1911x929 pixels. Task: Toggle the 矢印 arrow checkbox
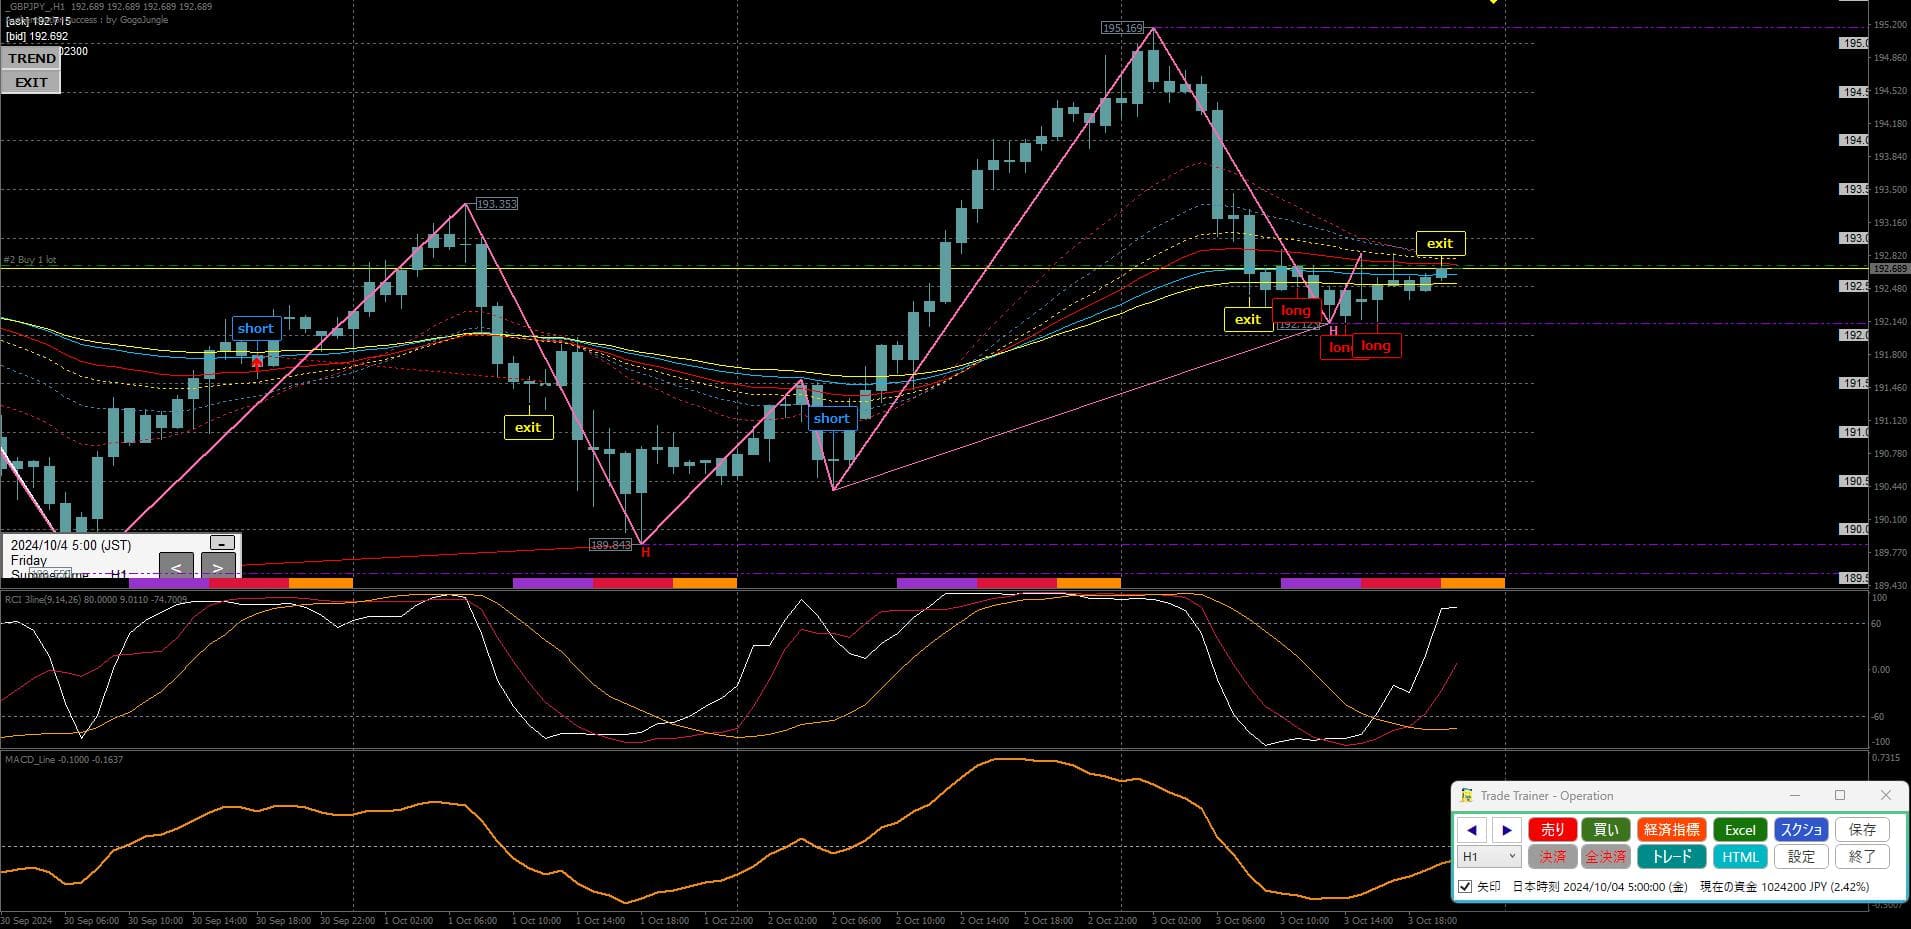(x=1465, y=887)
